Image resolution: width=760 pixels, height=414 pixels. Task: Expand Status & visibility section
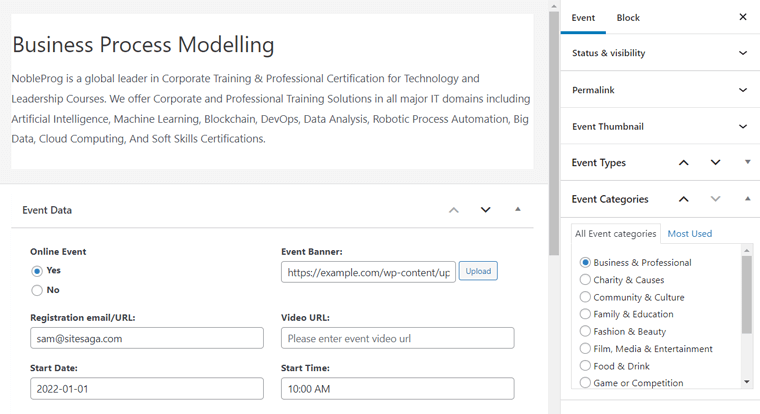point(660,53)
